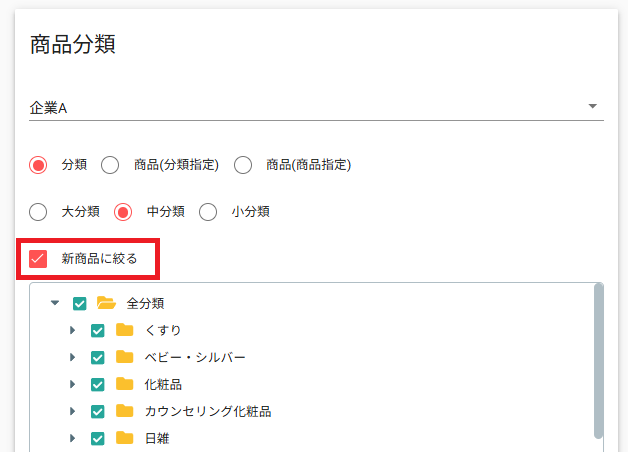Toggle the 新商品に絞る checkbox
This screenshot has height=452, width=628.
tap(39, 259)
